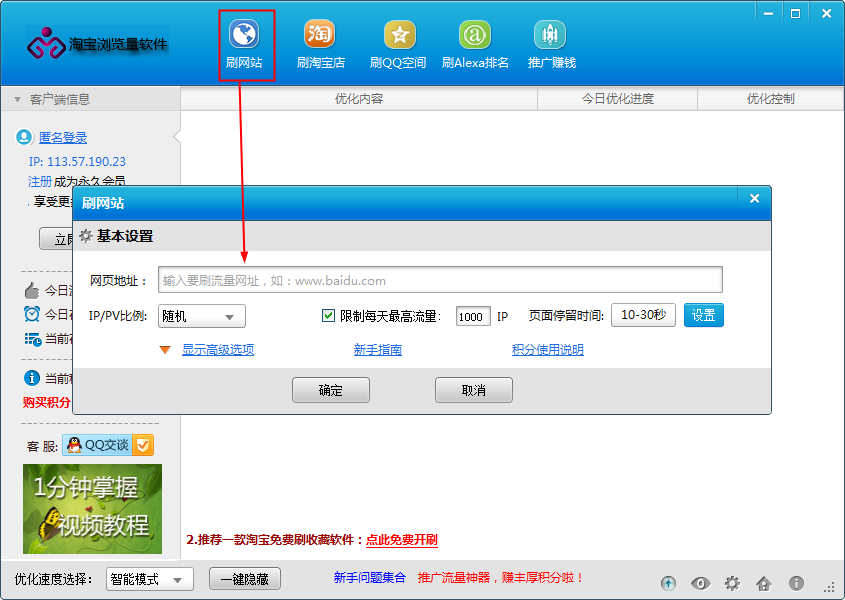This screenshot has height=600, width=845.
Task: Click the list-clock icon in the sidebar
Action: 32,339
